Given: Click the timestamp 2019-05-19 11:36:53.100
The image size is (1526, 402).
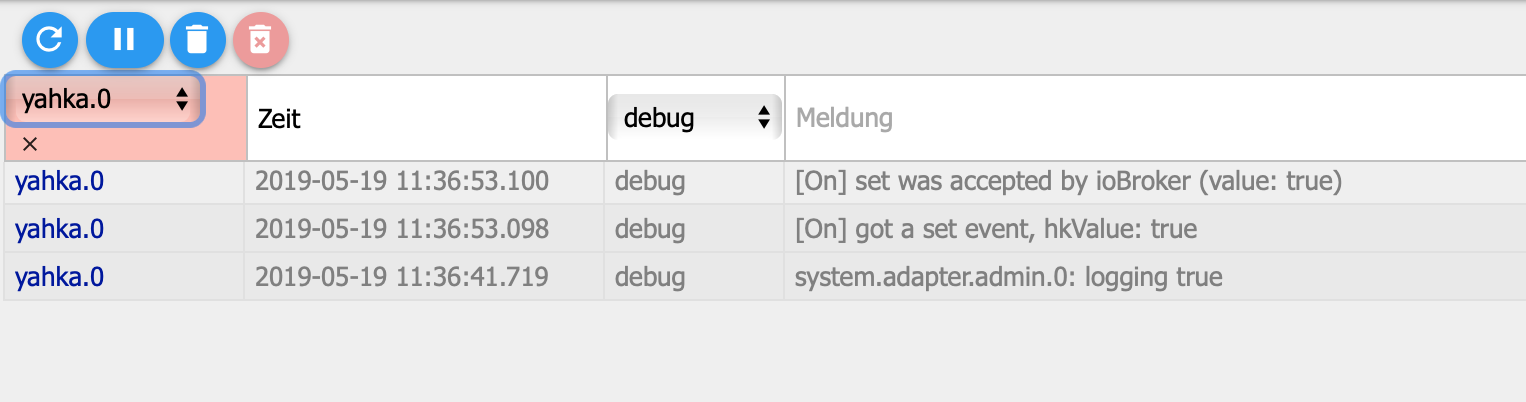Looking at the screenshot, I should click(x=402, y=182).
